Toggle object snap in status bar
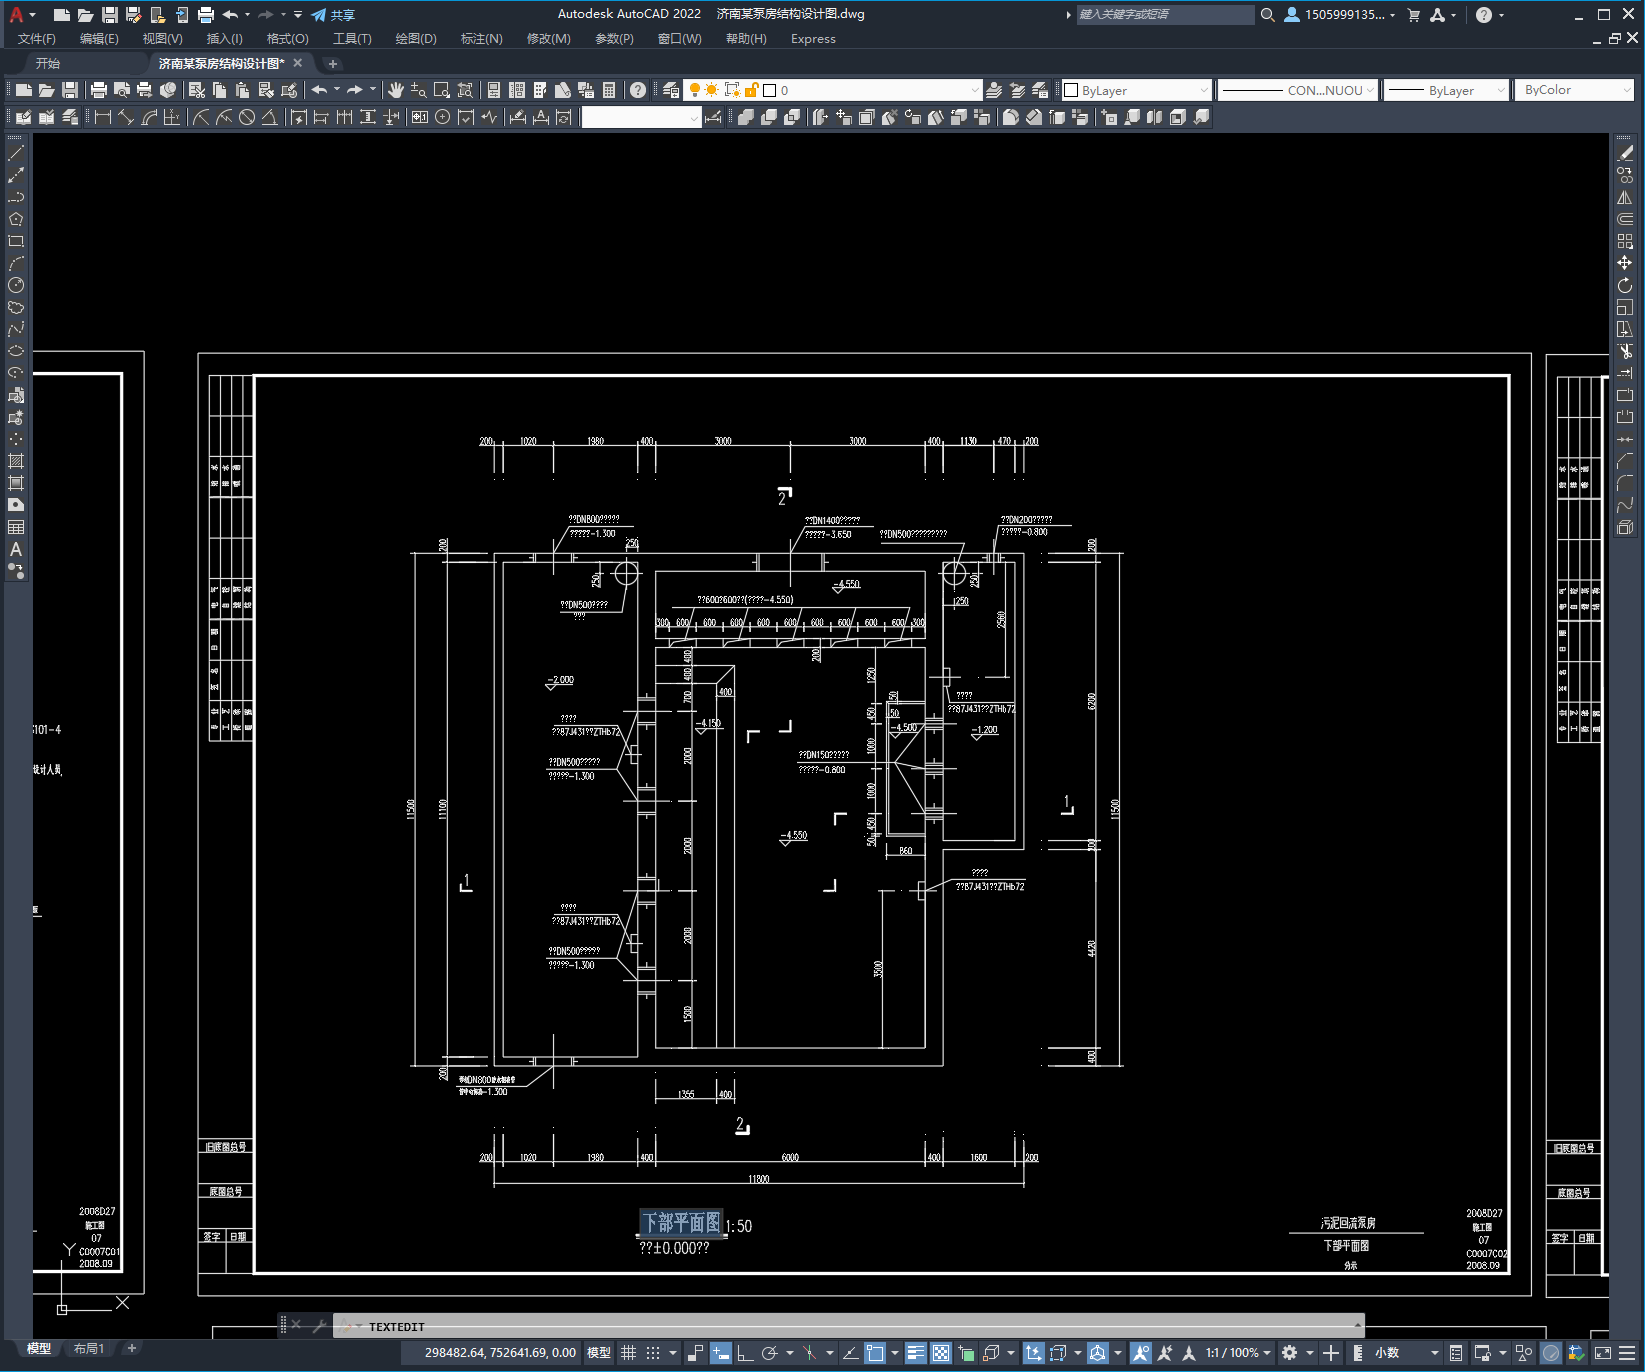 pos(875,1353)
